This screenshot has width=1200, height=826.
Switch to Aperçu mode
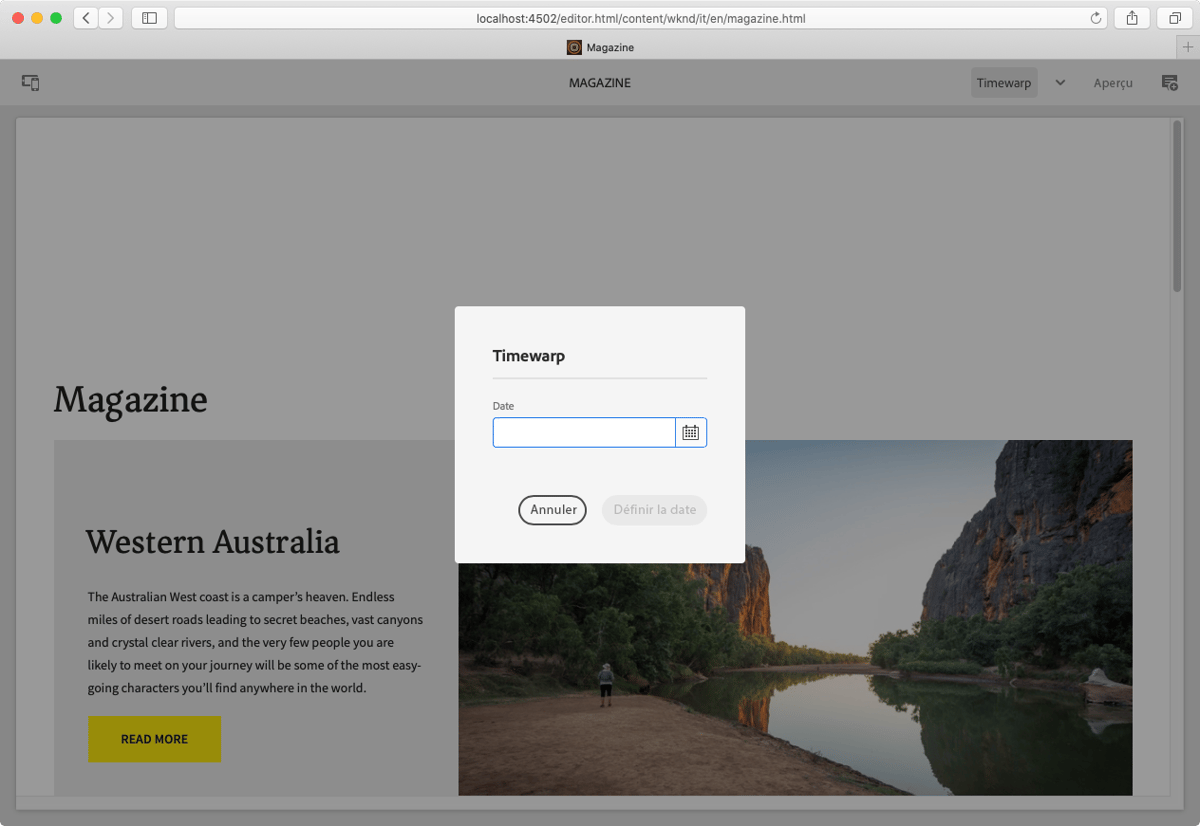(x=1113, y=83)
